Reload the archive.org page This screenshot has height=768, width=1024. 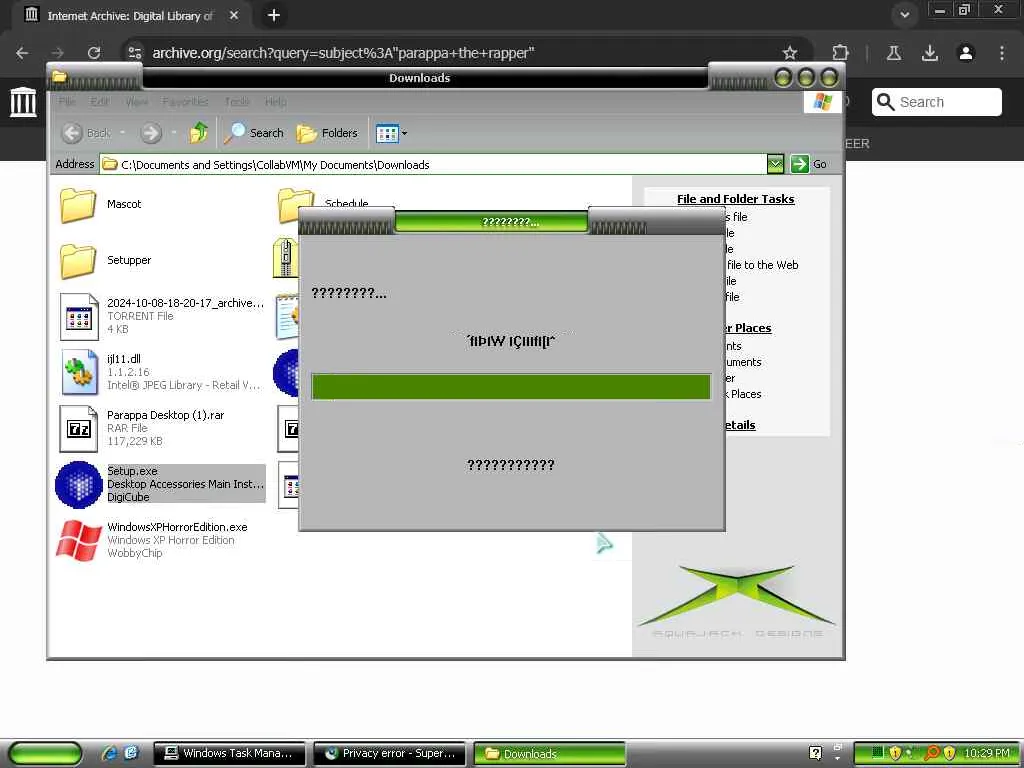(x=94, y=53)
